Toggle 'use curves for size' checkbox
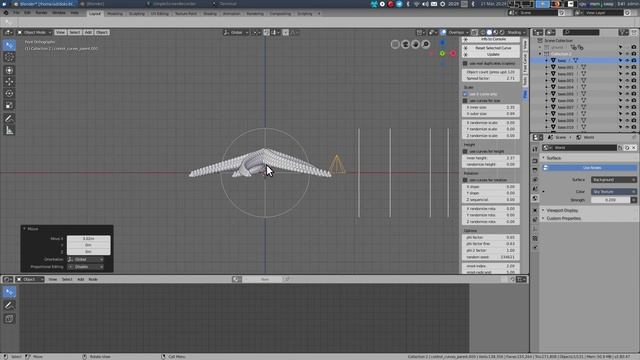Screen dimensions: 640x360 point(465,100)
